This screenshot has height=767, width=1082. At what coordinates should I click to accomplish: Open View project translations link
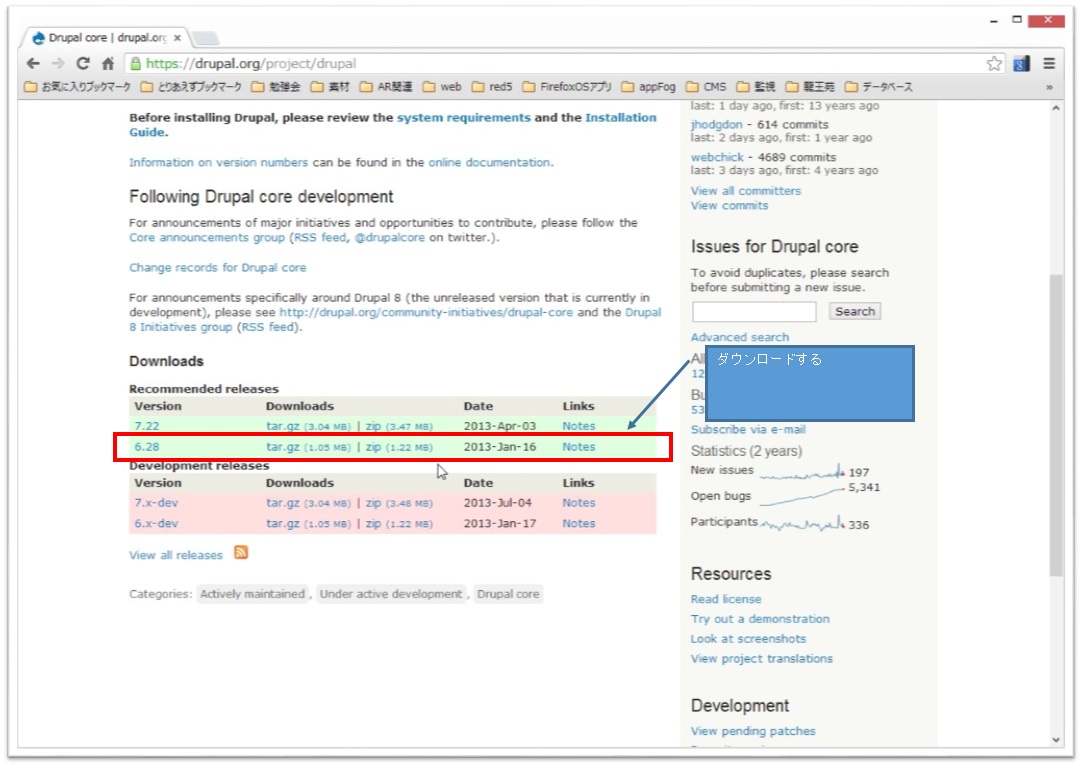[762, 659]
